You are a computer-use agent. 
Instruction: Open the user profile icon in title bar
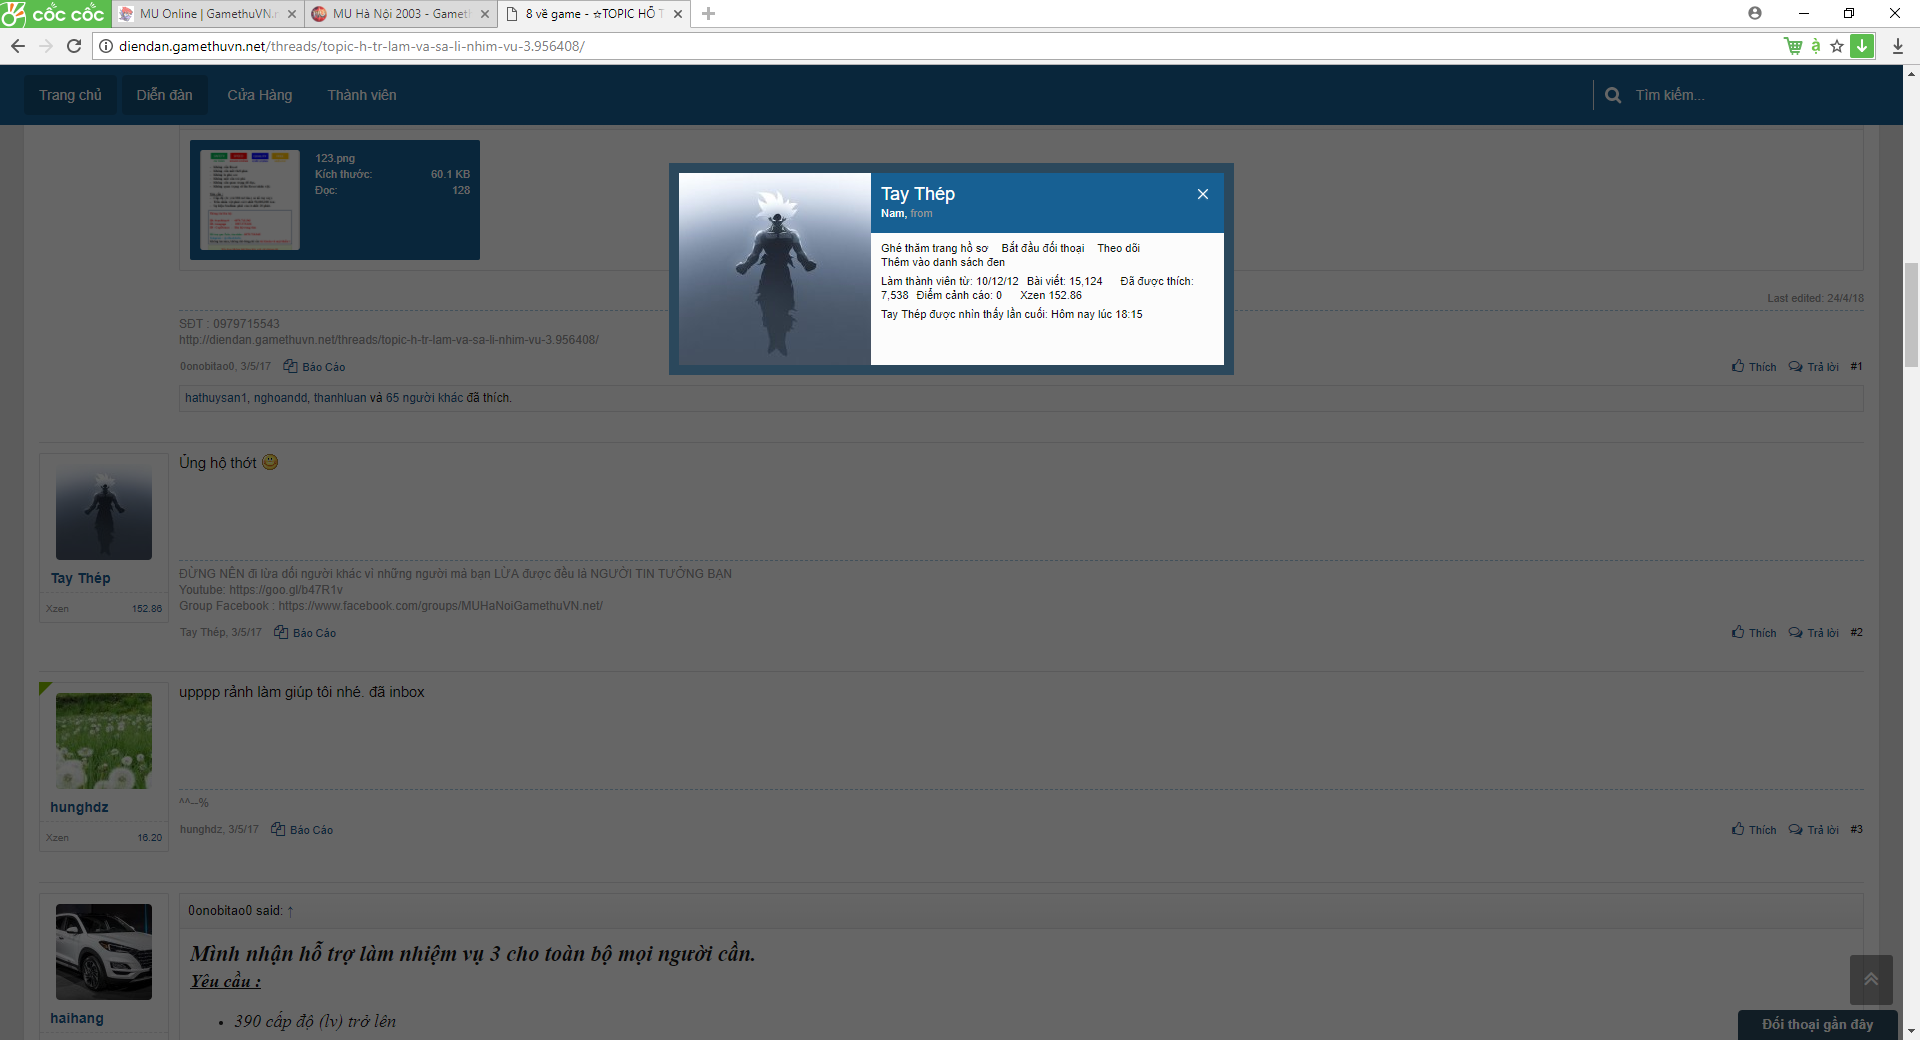coord(1755,13)
